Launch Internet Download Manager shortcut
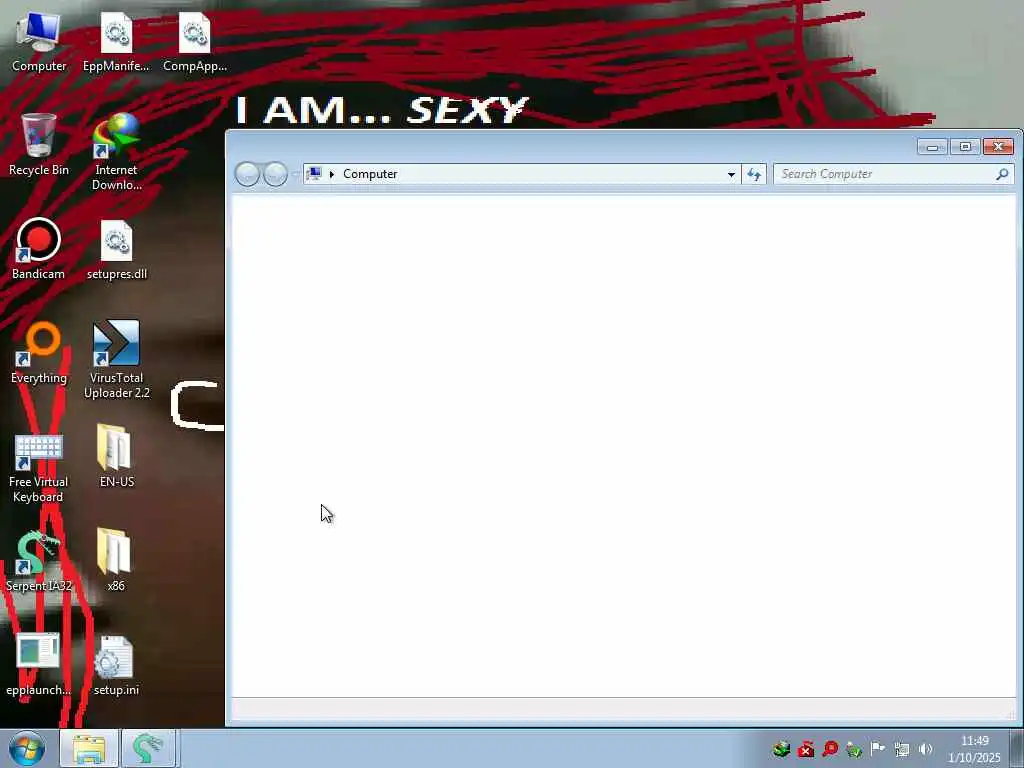The image size is (1024, 768). coord(116,152)
